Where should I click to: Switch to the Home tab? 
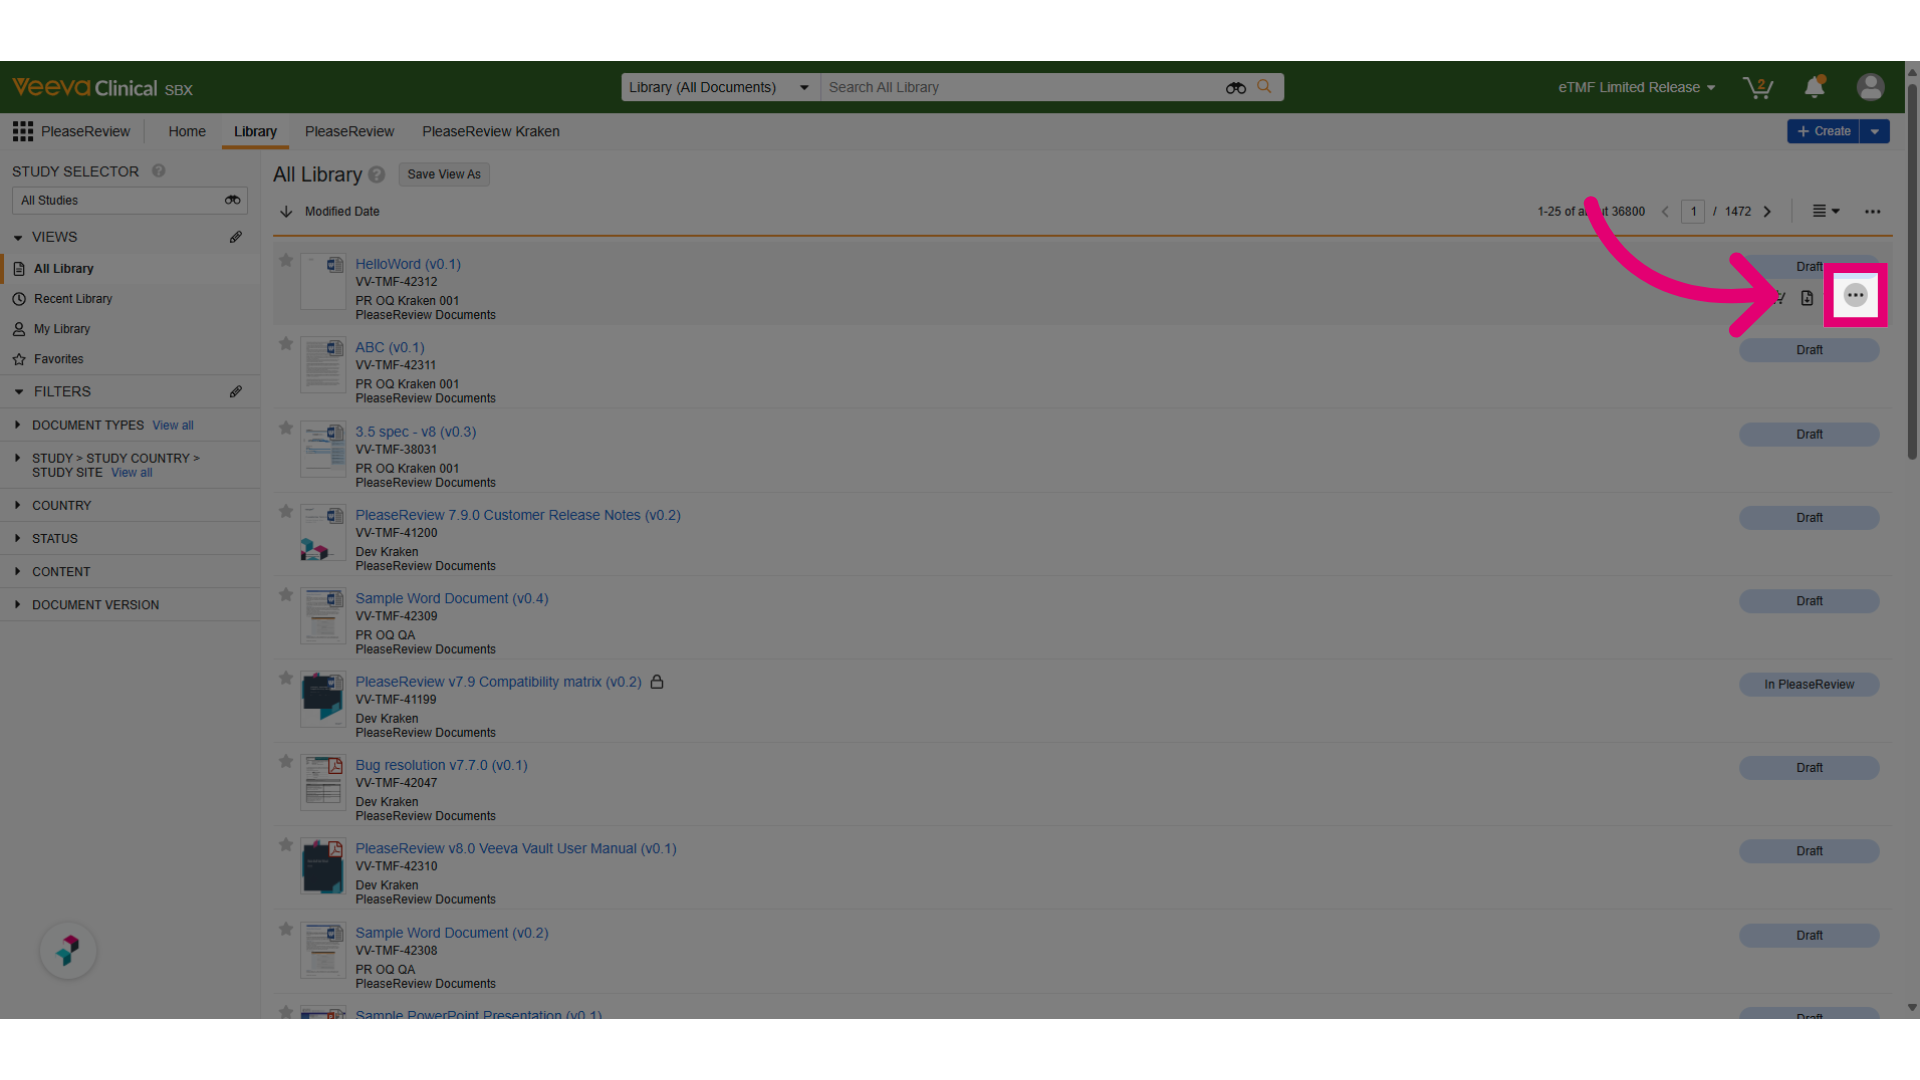pos(187,131)
